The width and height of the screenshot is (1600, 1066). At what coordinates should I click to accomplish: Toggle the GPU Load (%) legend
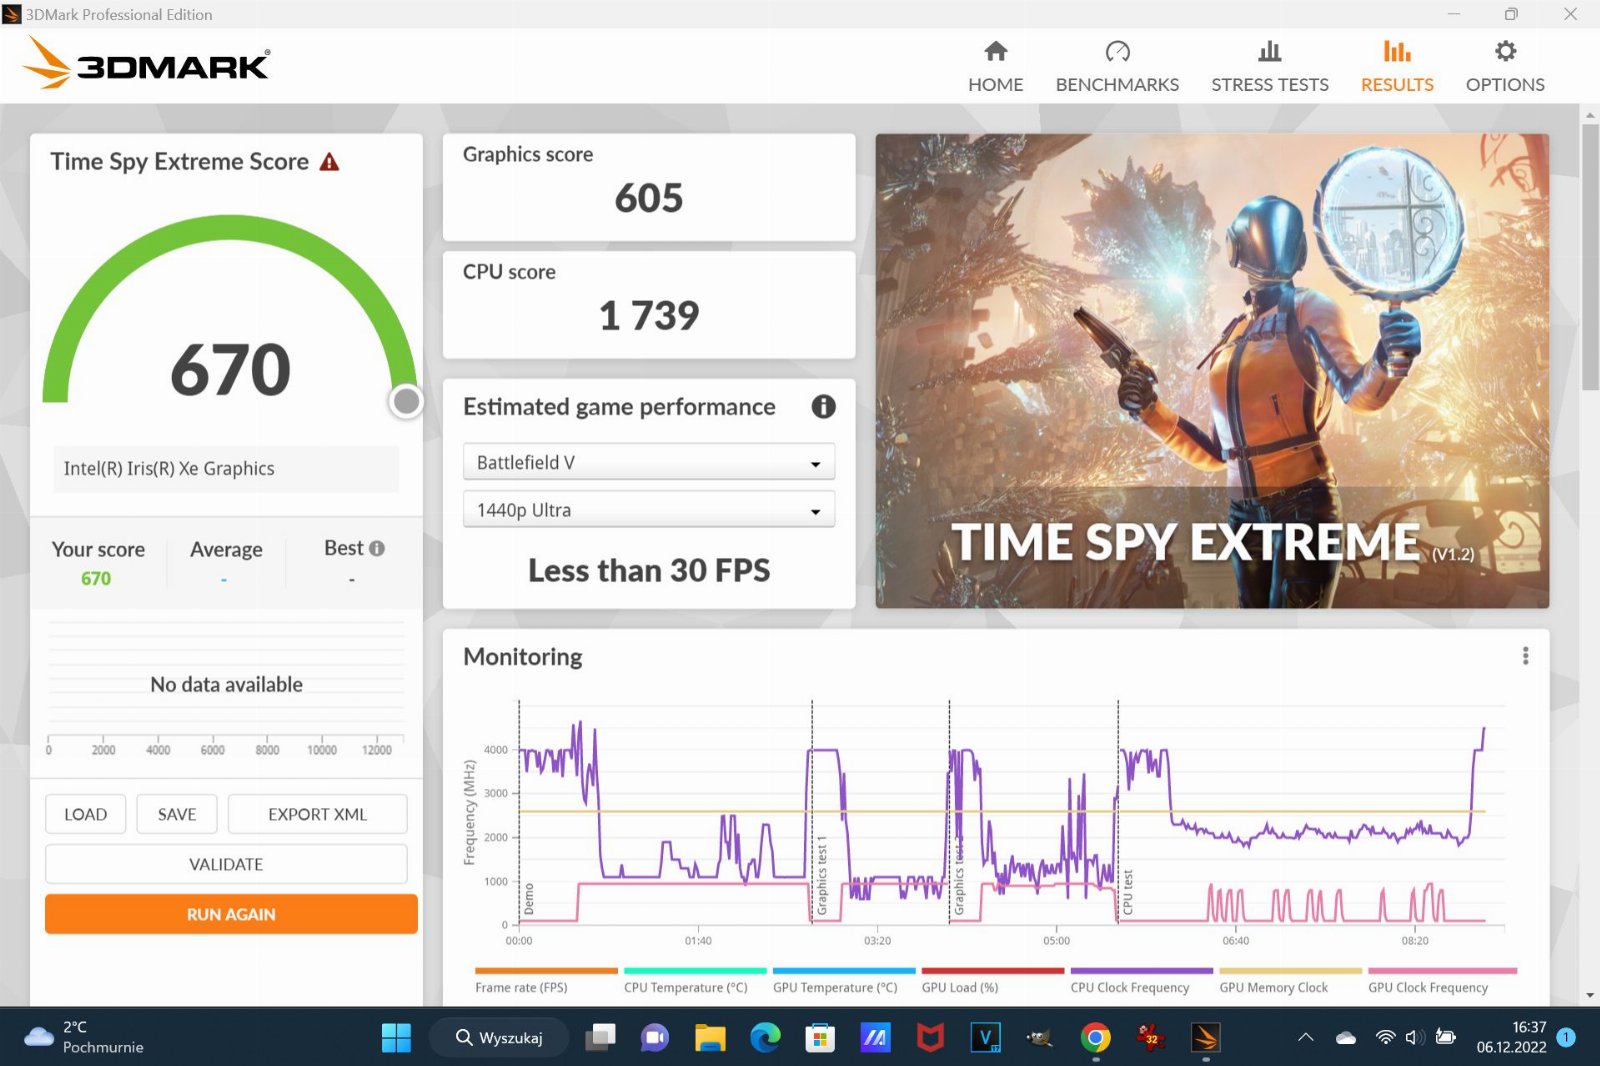pos(992,980)
